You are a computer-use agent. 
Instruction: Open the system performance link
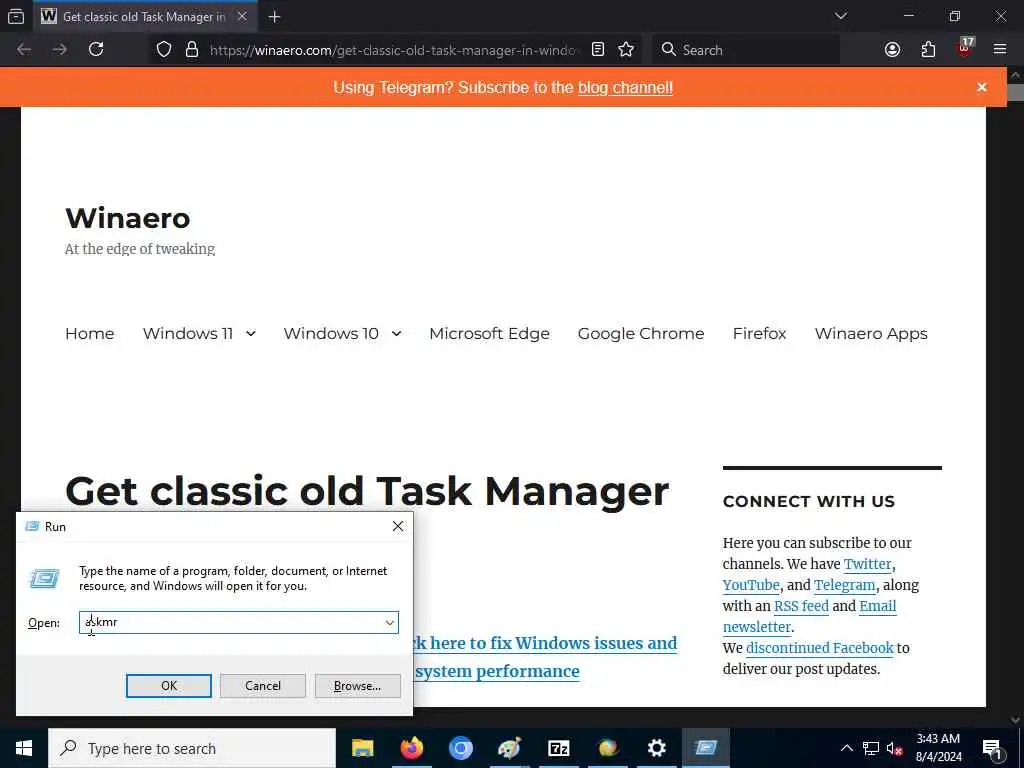point(497,671)
